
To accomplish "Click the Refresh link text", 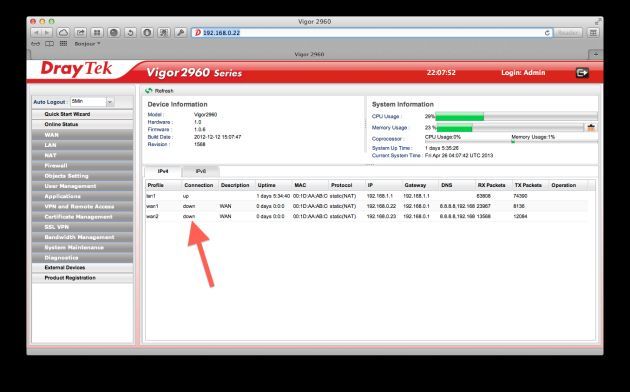I will click(x=164, y=91).
